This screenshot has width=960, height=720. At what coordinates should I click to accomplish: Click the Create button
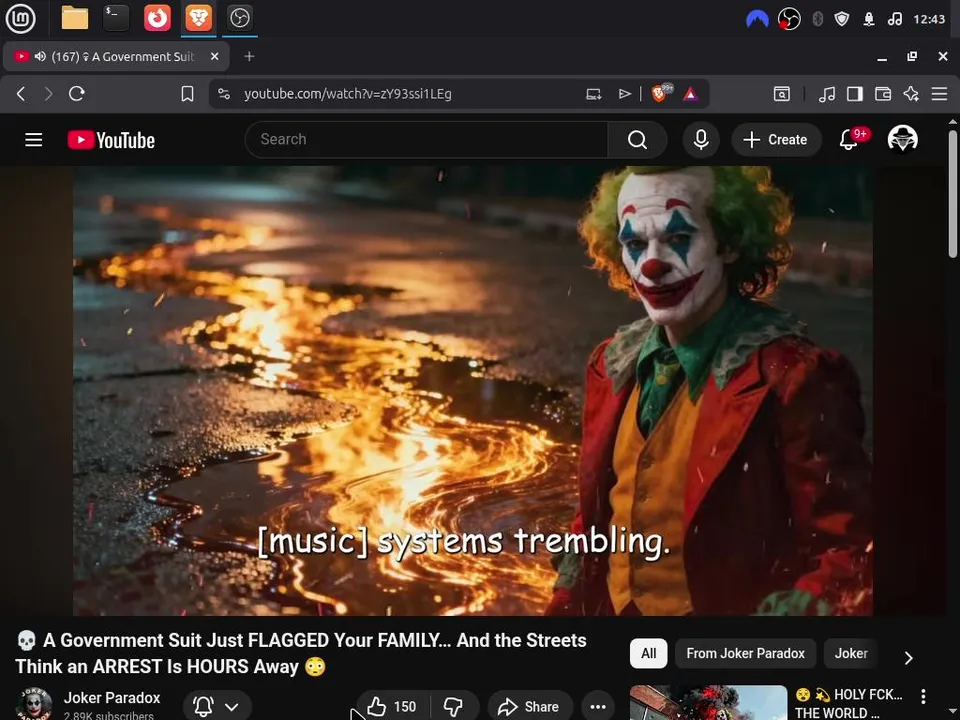[775, 140]
